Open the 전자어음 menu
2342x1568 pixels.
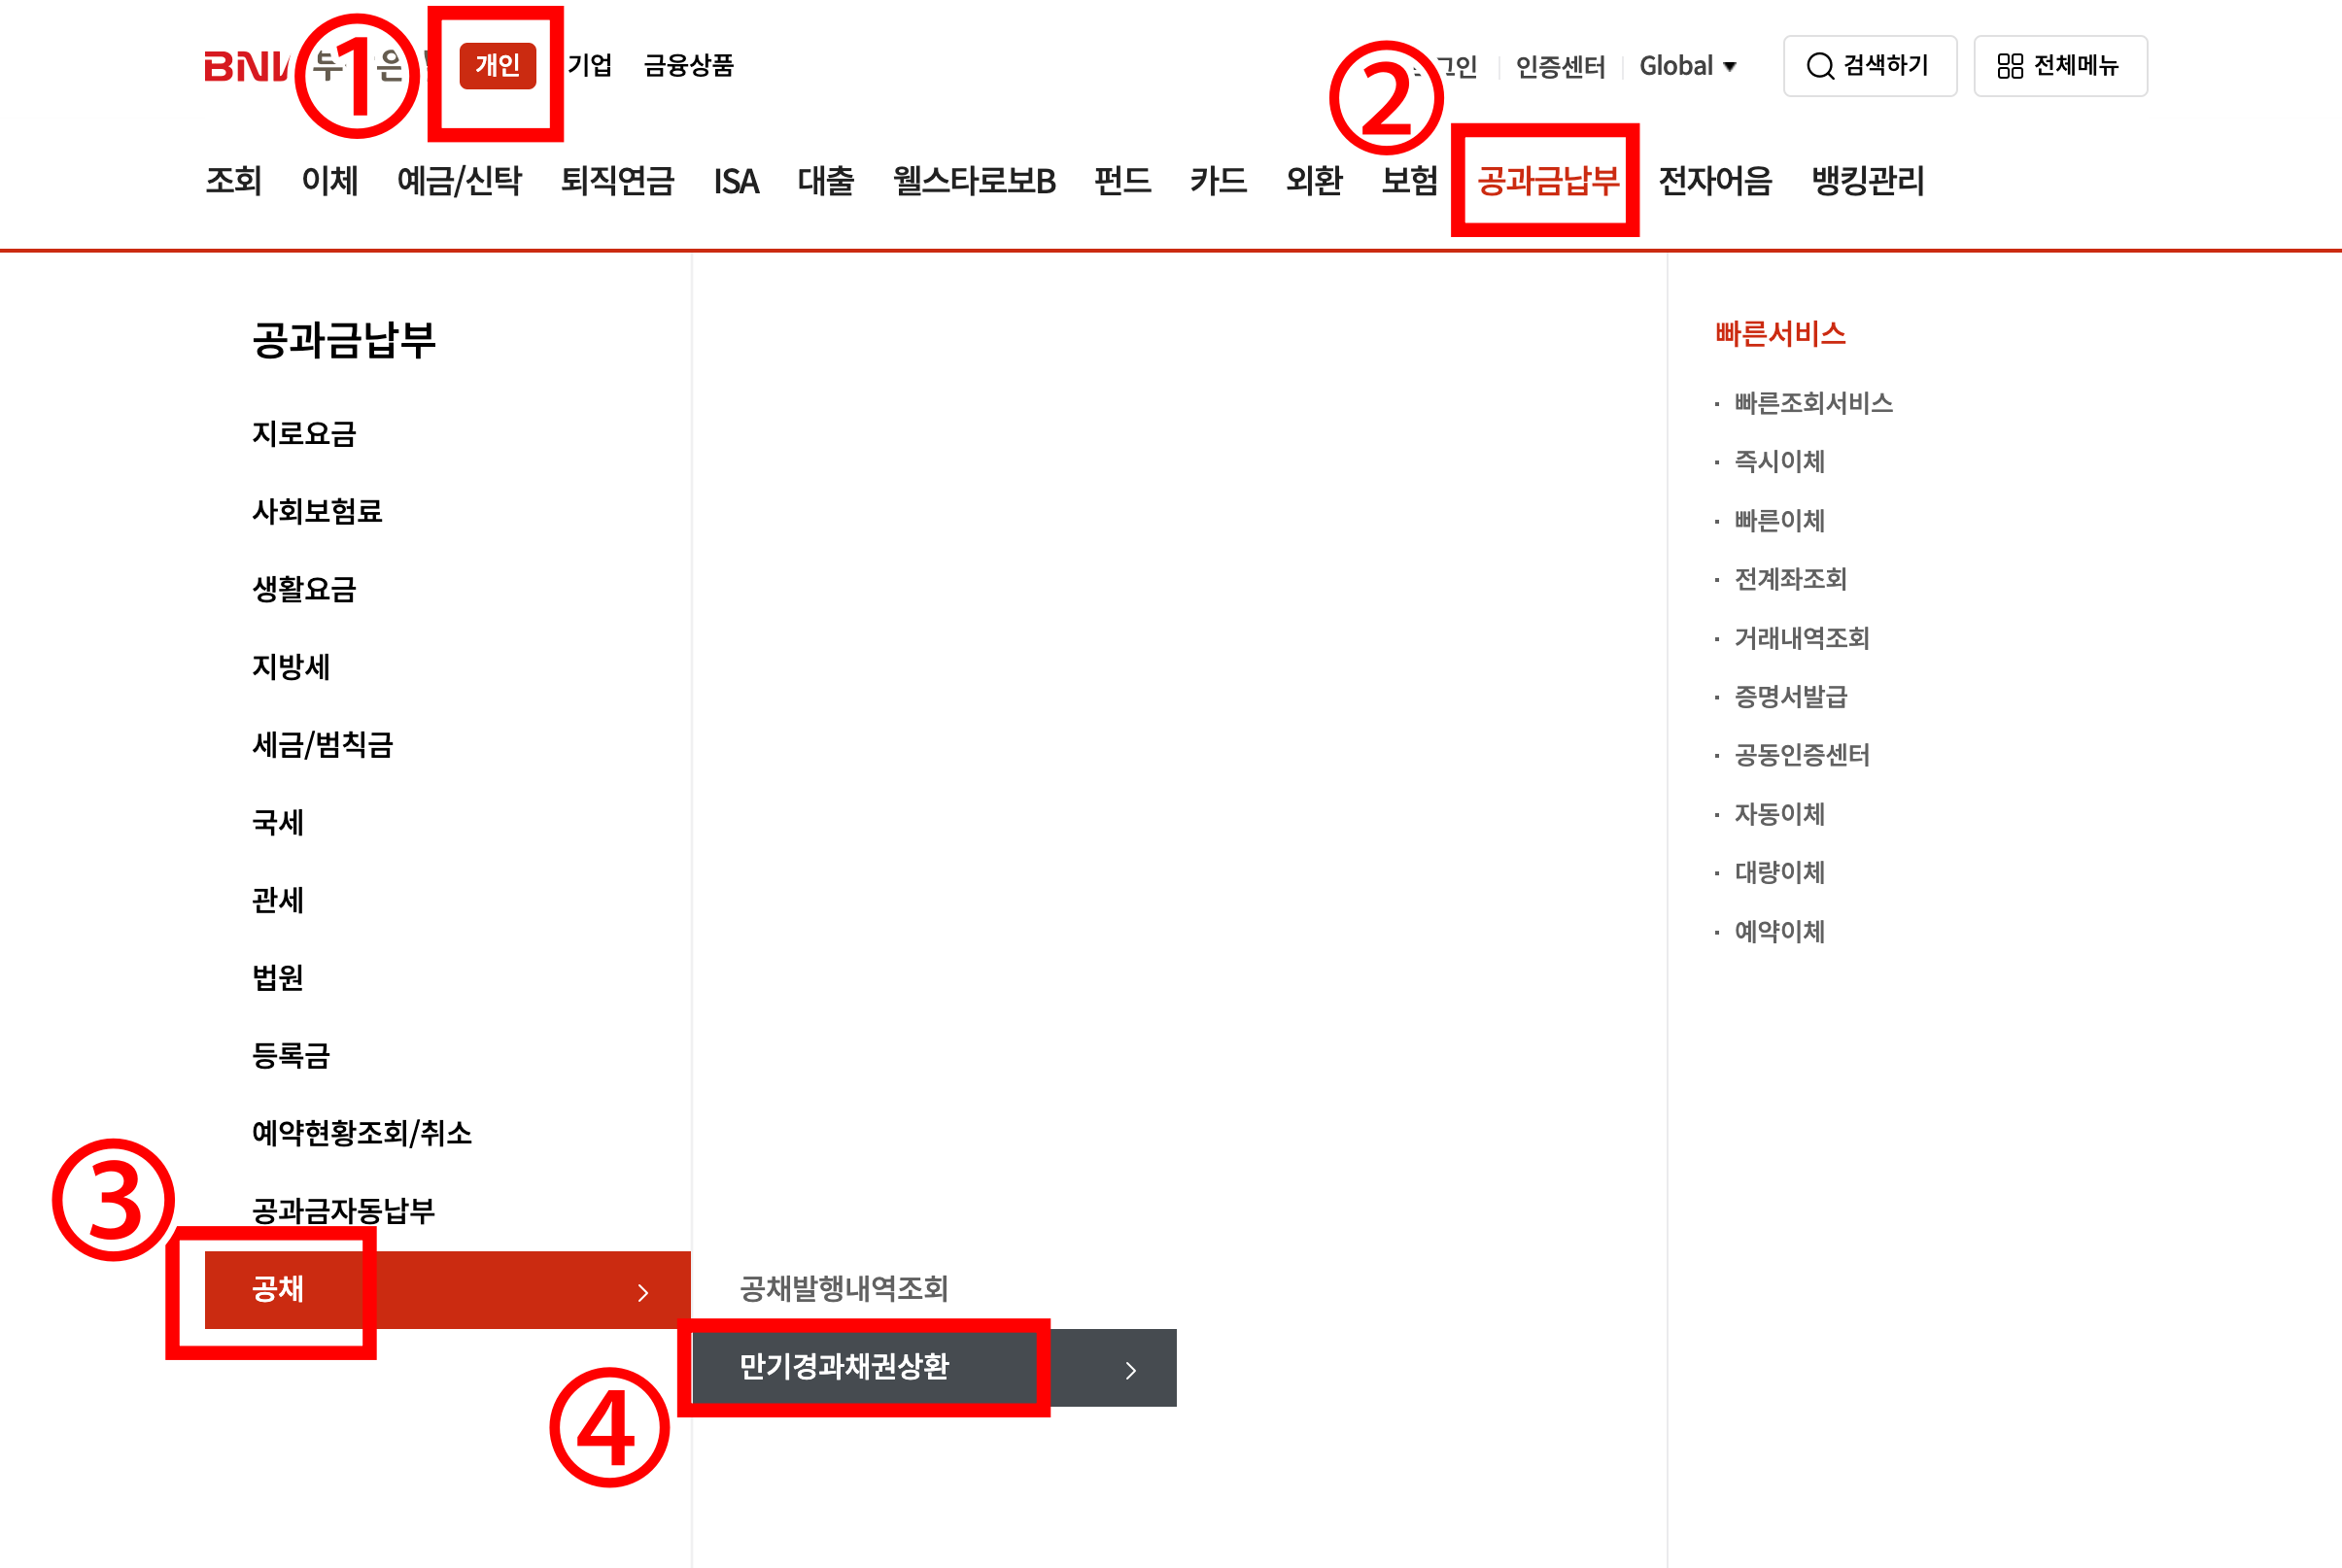tap(1714, 181)
